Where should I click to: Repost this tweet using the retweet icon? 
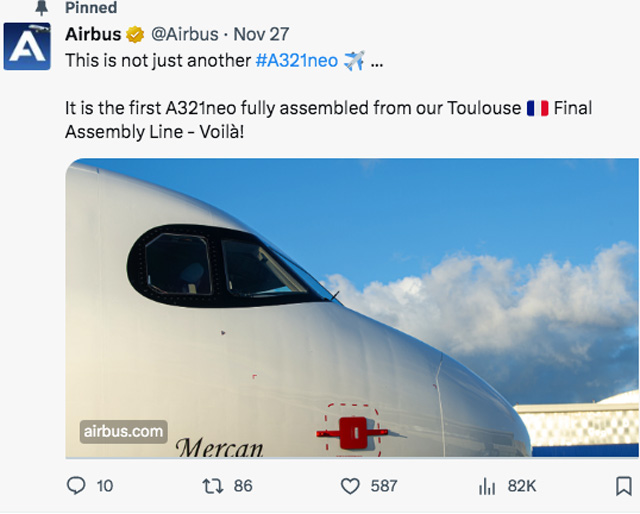coord(213,486)
